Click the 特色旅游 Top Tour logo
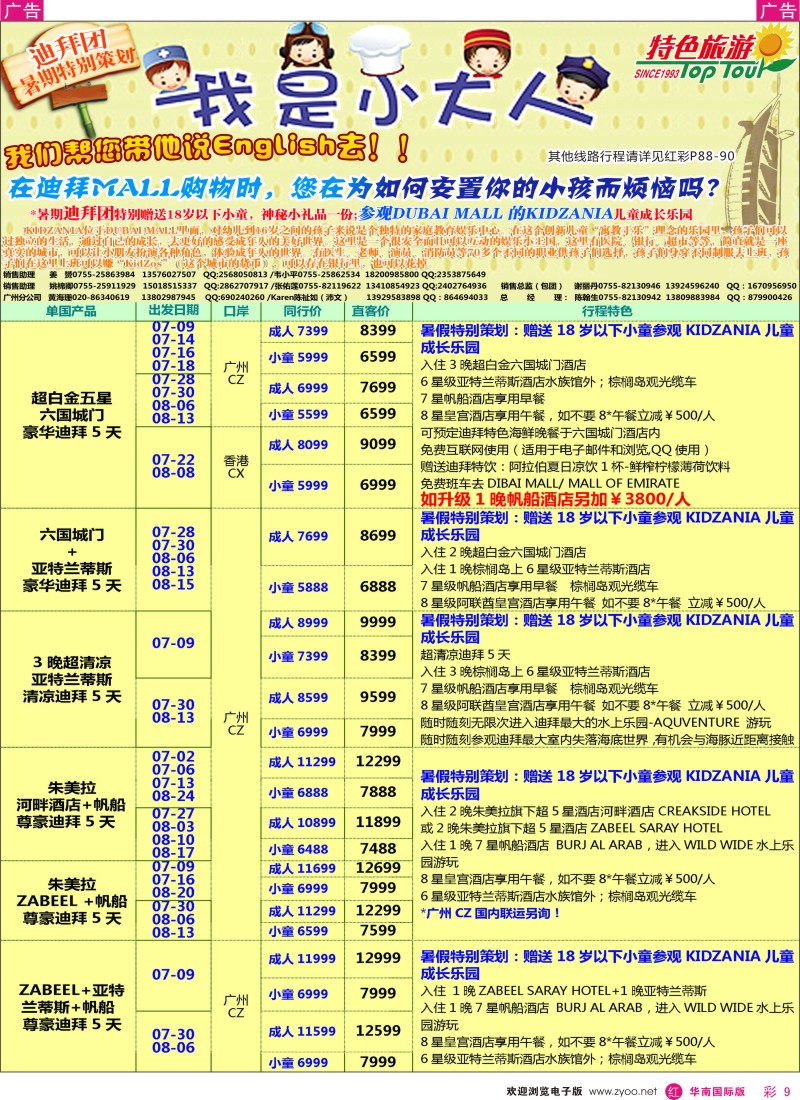 point(713,55)
